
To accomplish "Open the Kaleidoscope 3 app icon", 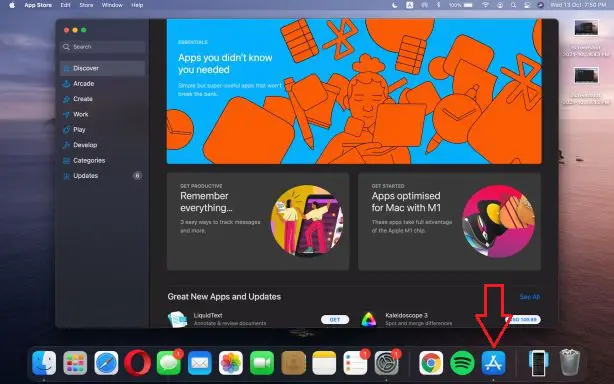I will (368, 319).
